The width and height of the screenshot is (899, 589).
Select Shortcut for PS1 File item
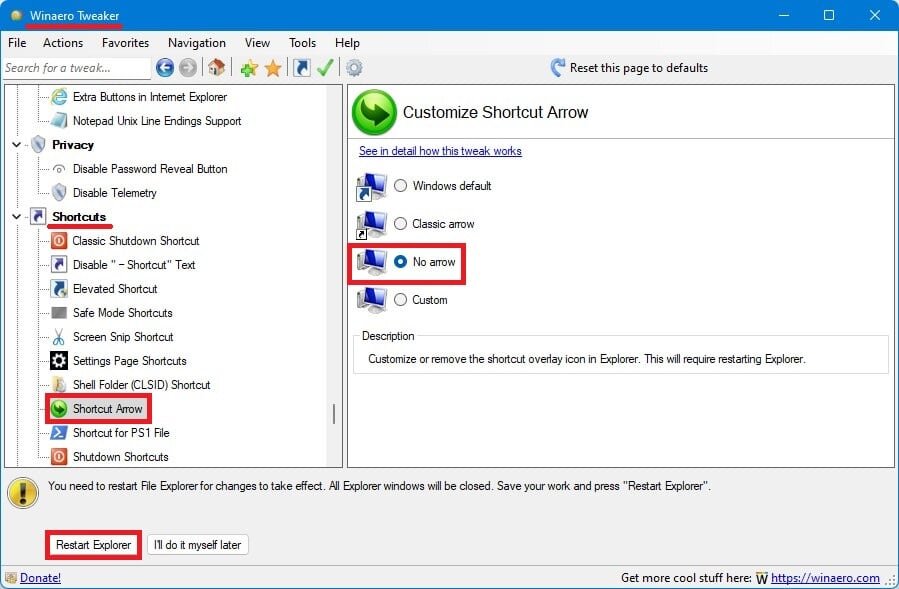pyautogui.click(x=121, y=433)
